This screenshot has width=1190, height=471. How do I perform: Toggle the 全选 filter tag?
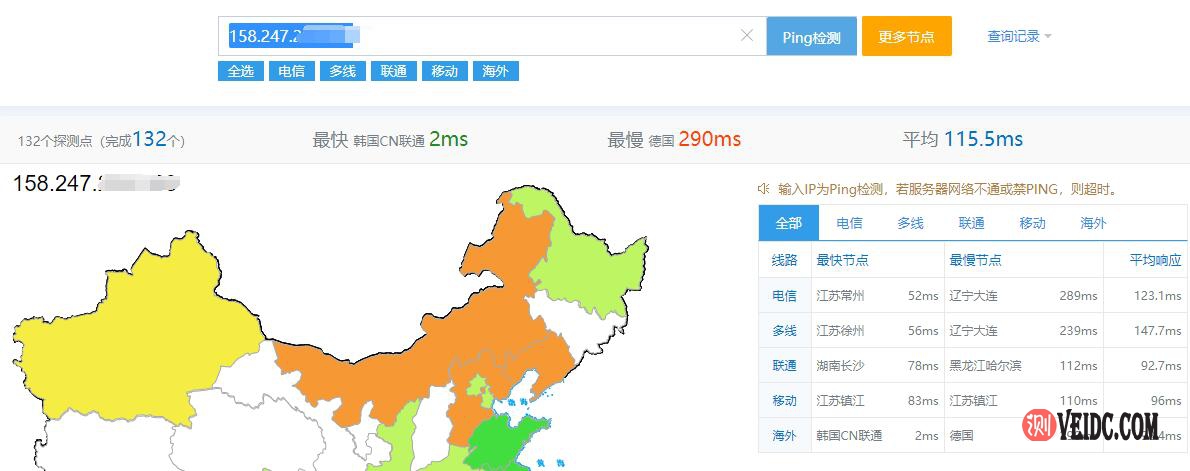click(x=241, y=71)
